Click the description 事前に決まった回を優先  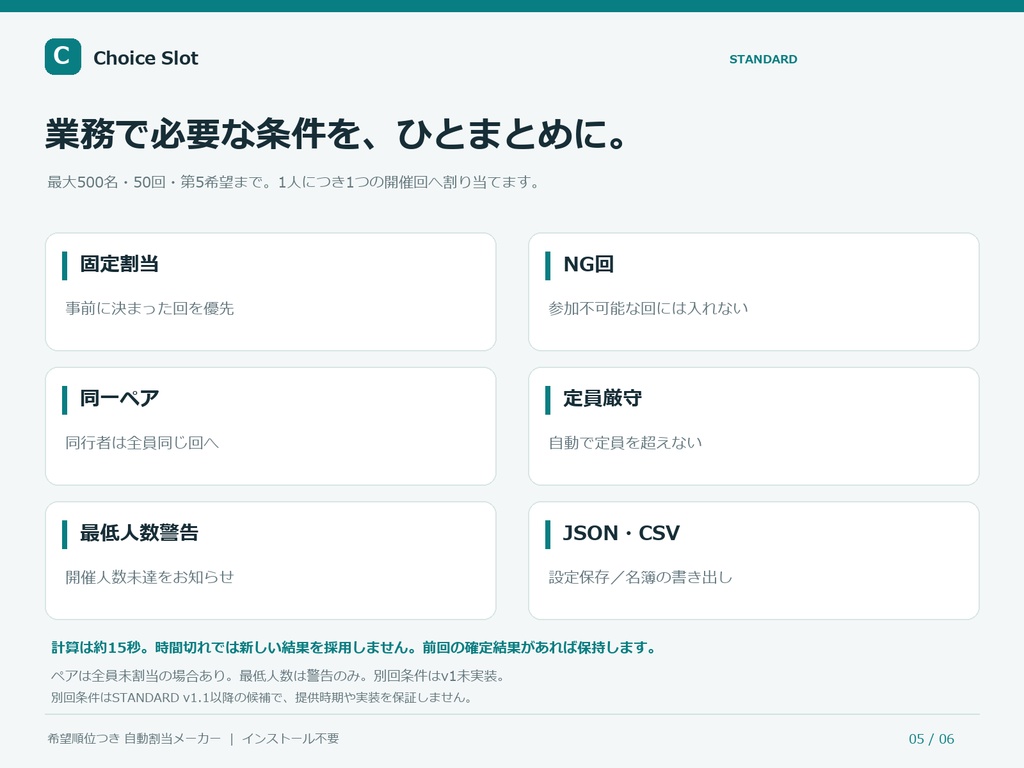point(150,308)
